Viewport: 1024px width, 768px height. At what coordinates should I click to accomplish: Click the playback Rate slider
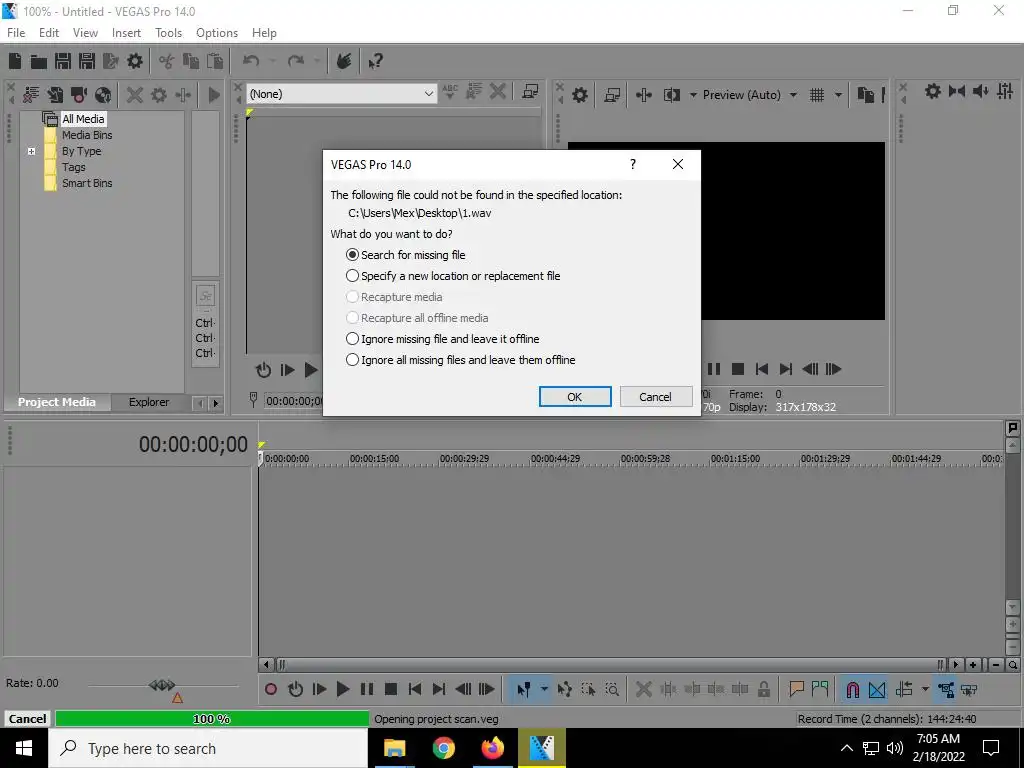click(x=163, y=686)
